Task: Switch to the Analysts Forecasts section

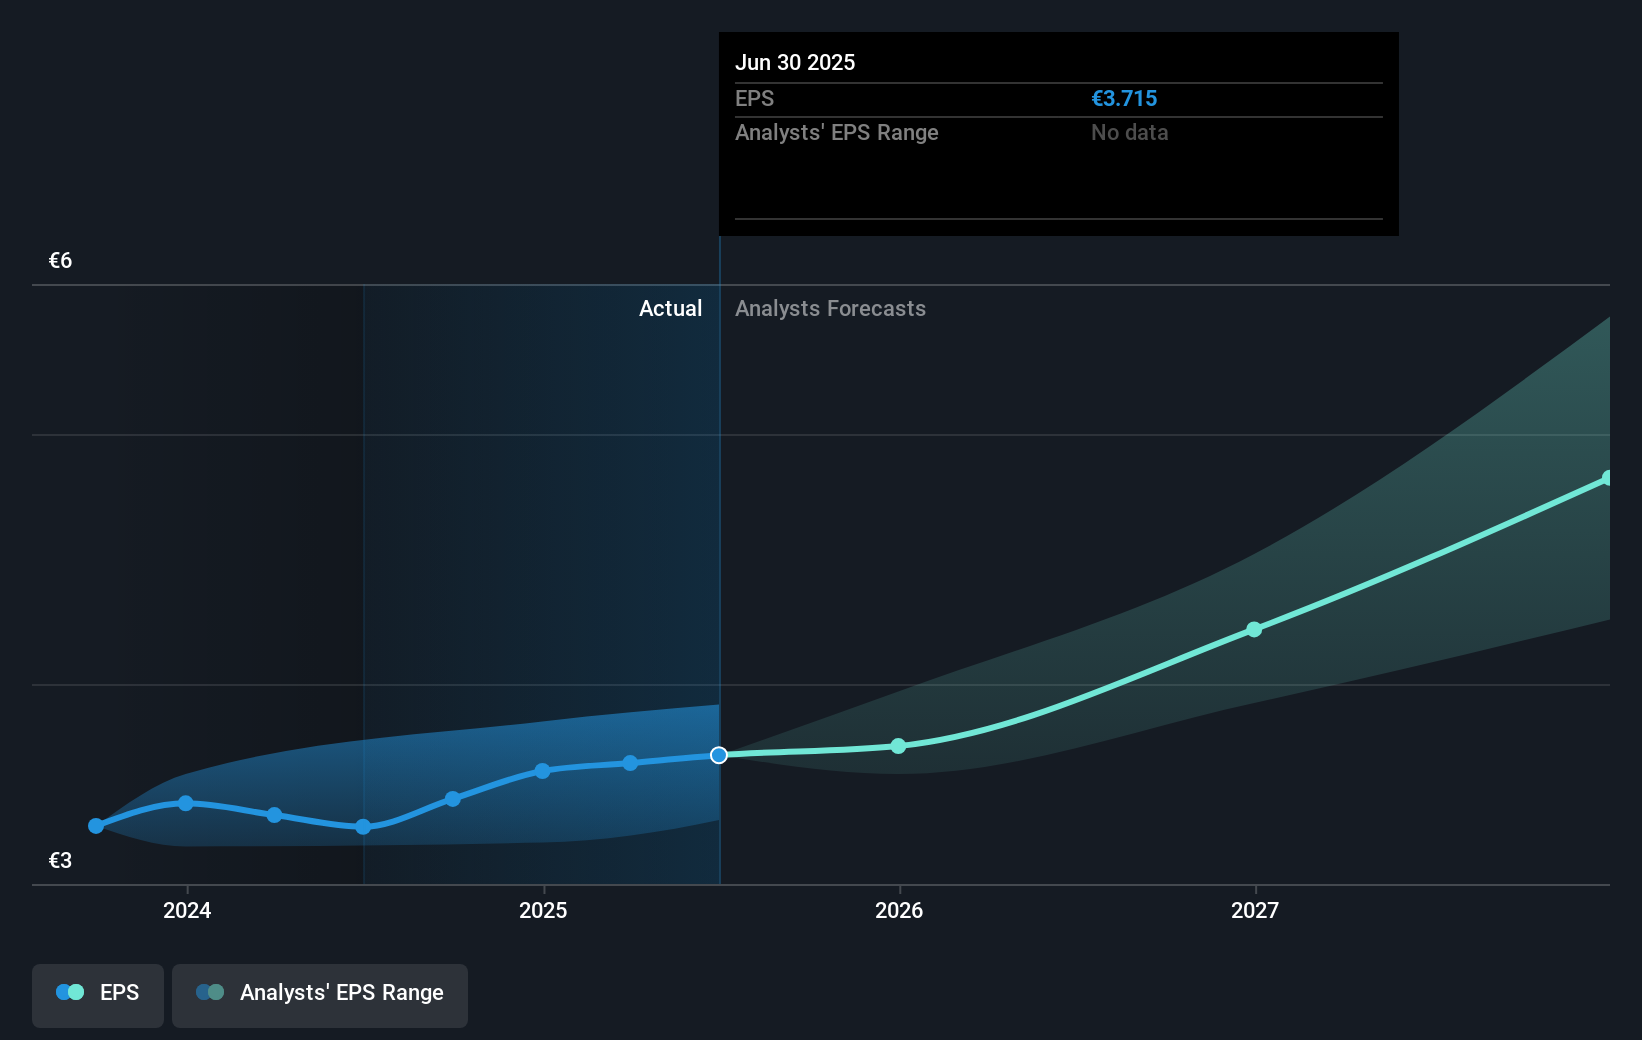Action: (830, 308)
